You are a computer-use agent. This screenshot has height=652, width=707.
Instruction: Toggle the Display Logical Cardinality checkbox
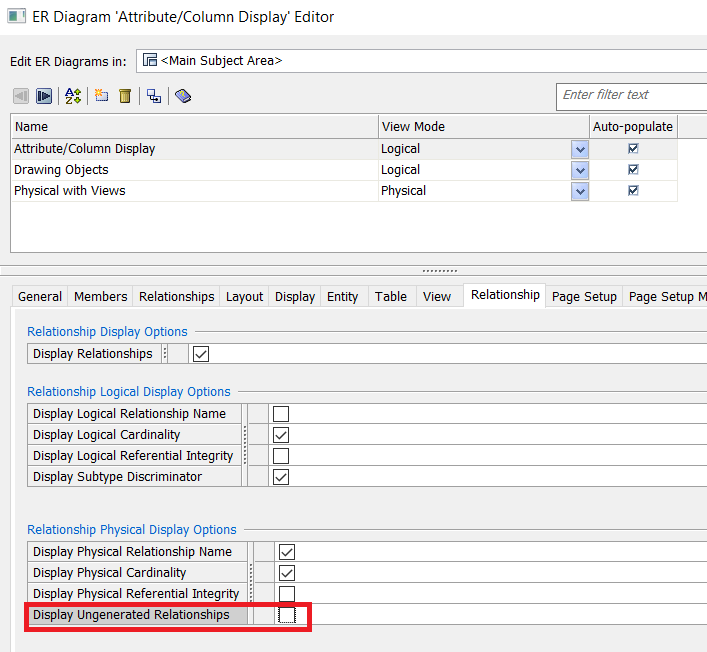(281, 435)
